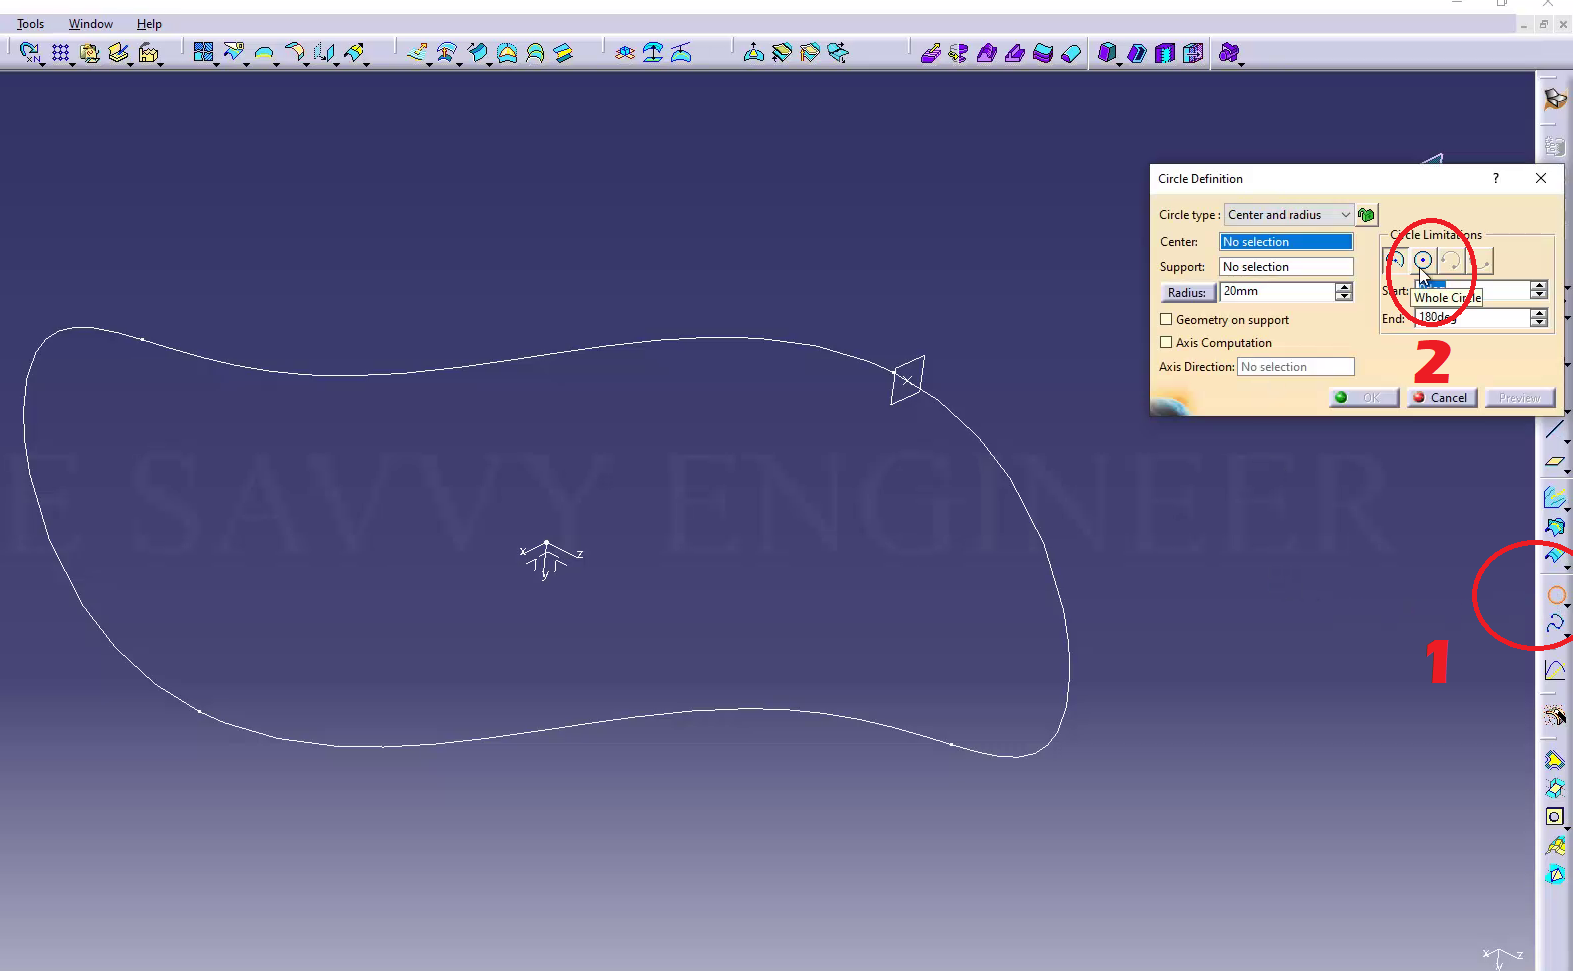Click the Center selection field
Viewport: 1573px width, 971px height.
(x=1286, y=242)
